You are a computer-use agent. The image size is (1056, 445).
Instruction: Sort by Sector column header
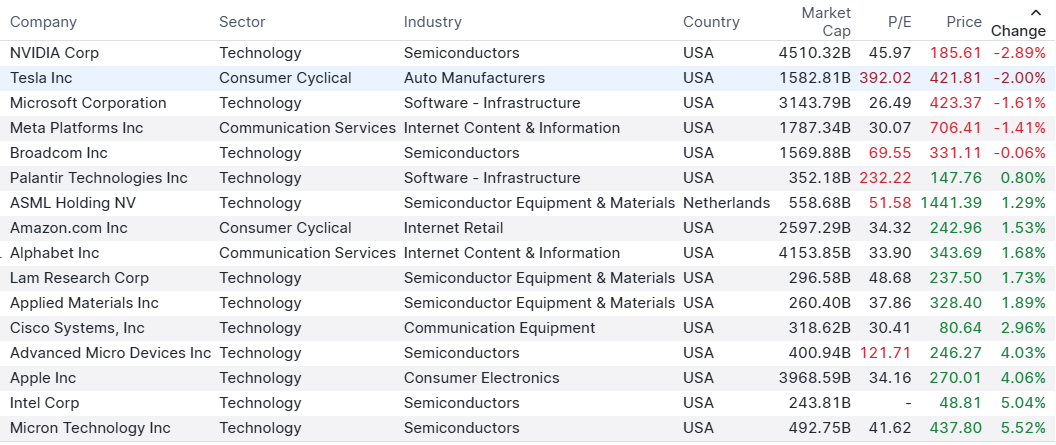242,22
